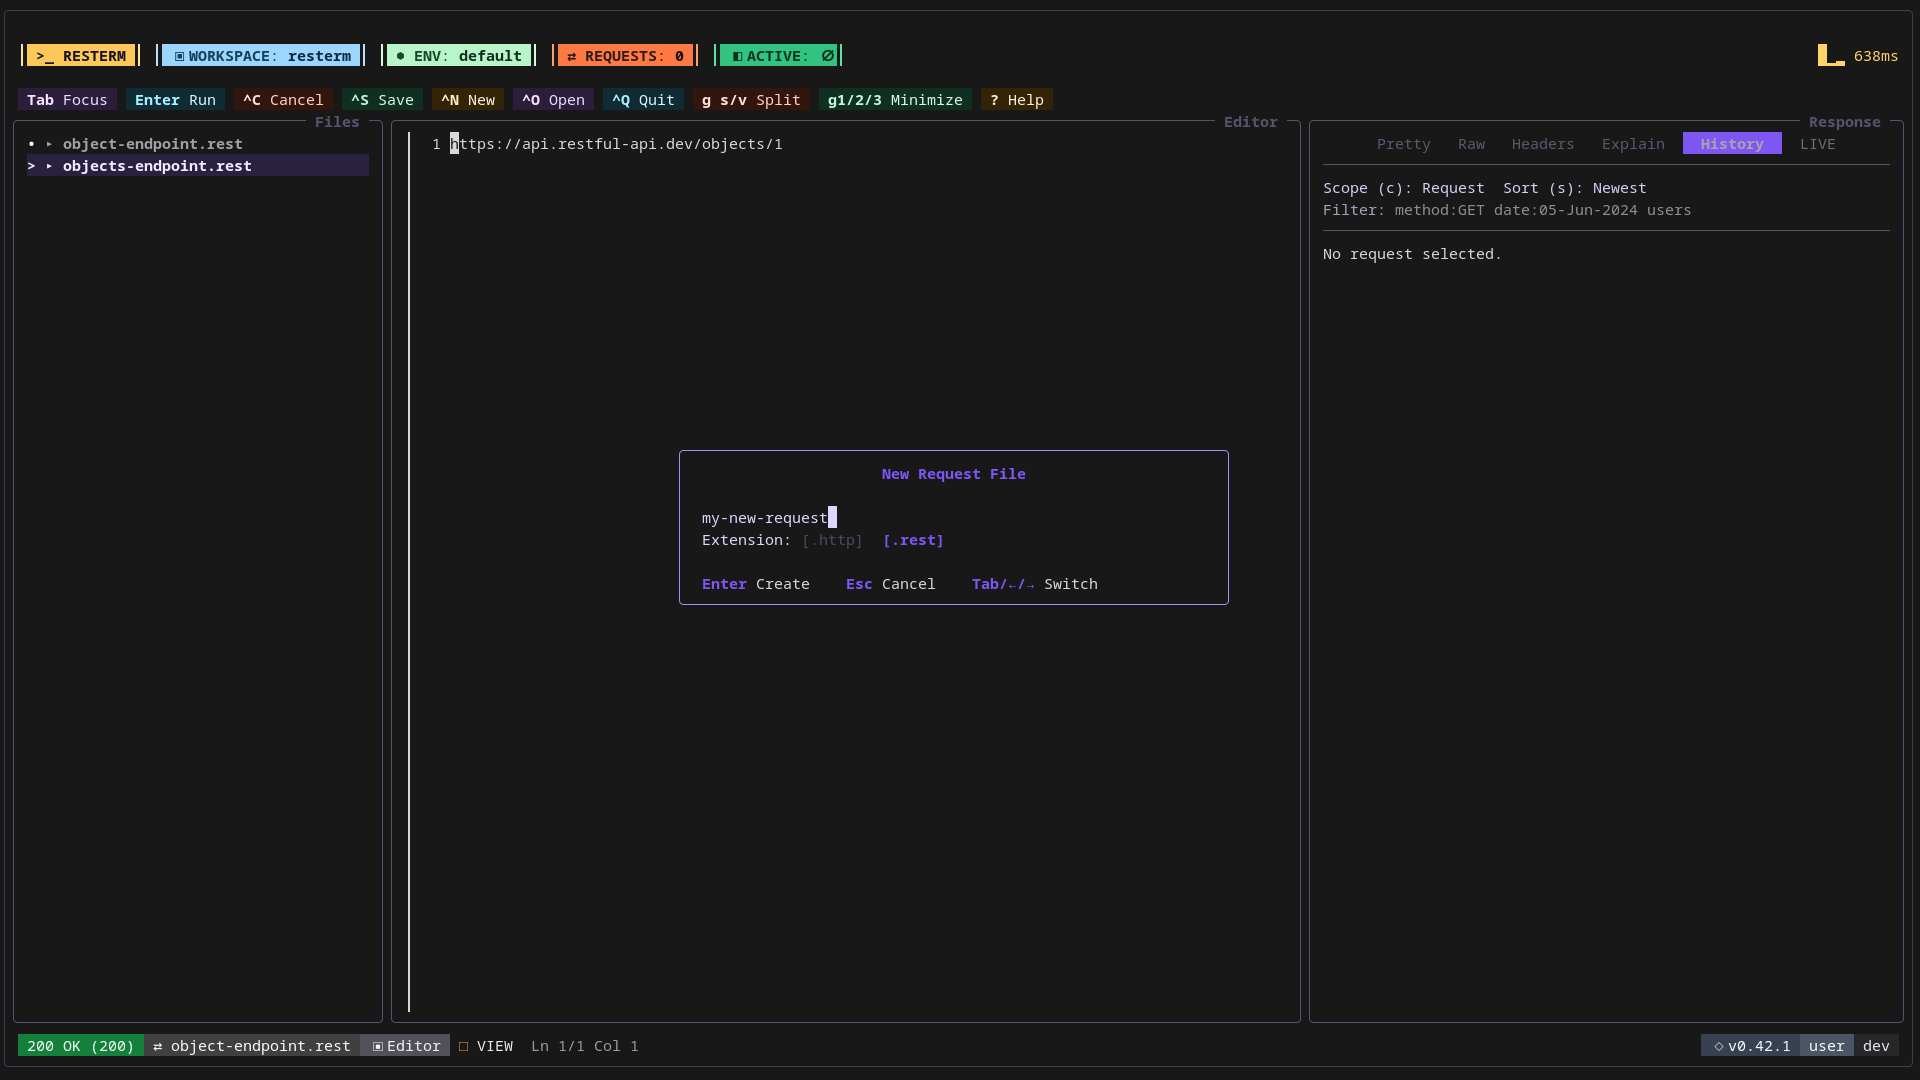Select the History response tab

pyautogui.click(x=1732, y=144)
